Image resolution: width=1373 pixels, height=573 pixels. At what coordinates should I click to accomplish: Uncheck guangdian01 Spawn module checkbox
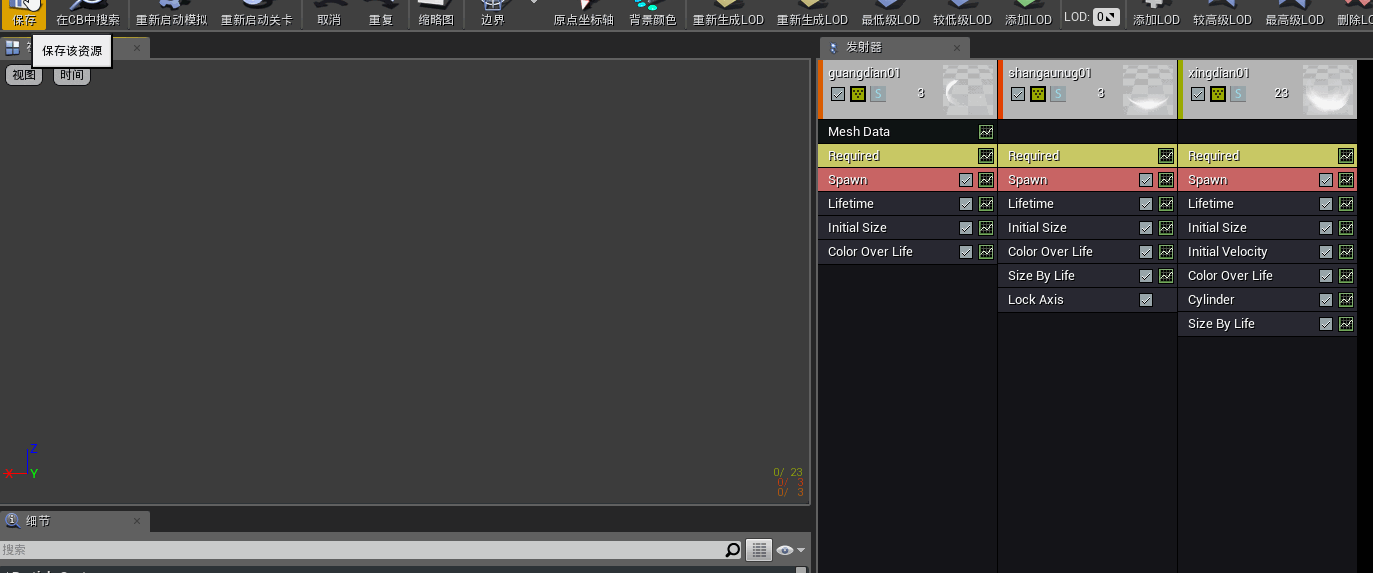coord(966,180)
